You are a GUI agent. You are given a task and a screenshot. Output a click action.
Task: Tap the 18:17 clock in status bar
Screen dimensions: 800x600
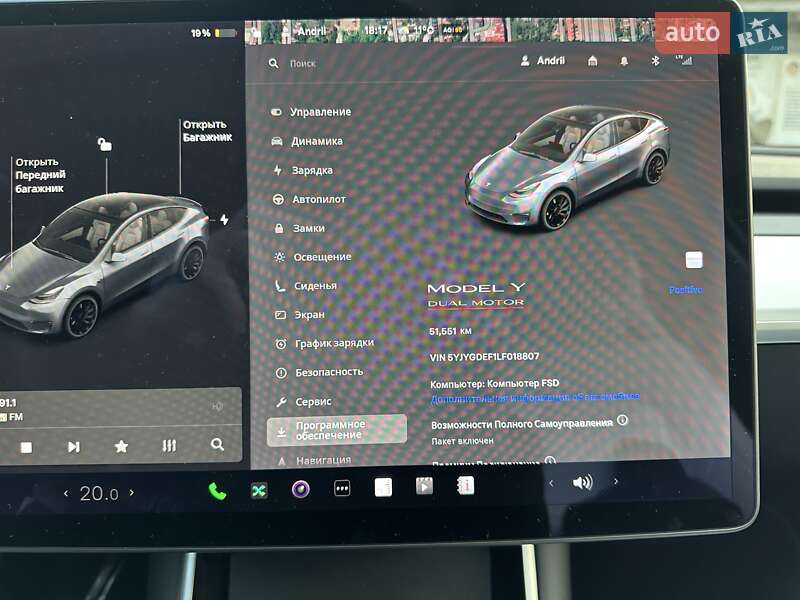click(x=376, y=31)
